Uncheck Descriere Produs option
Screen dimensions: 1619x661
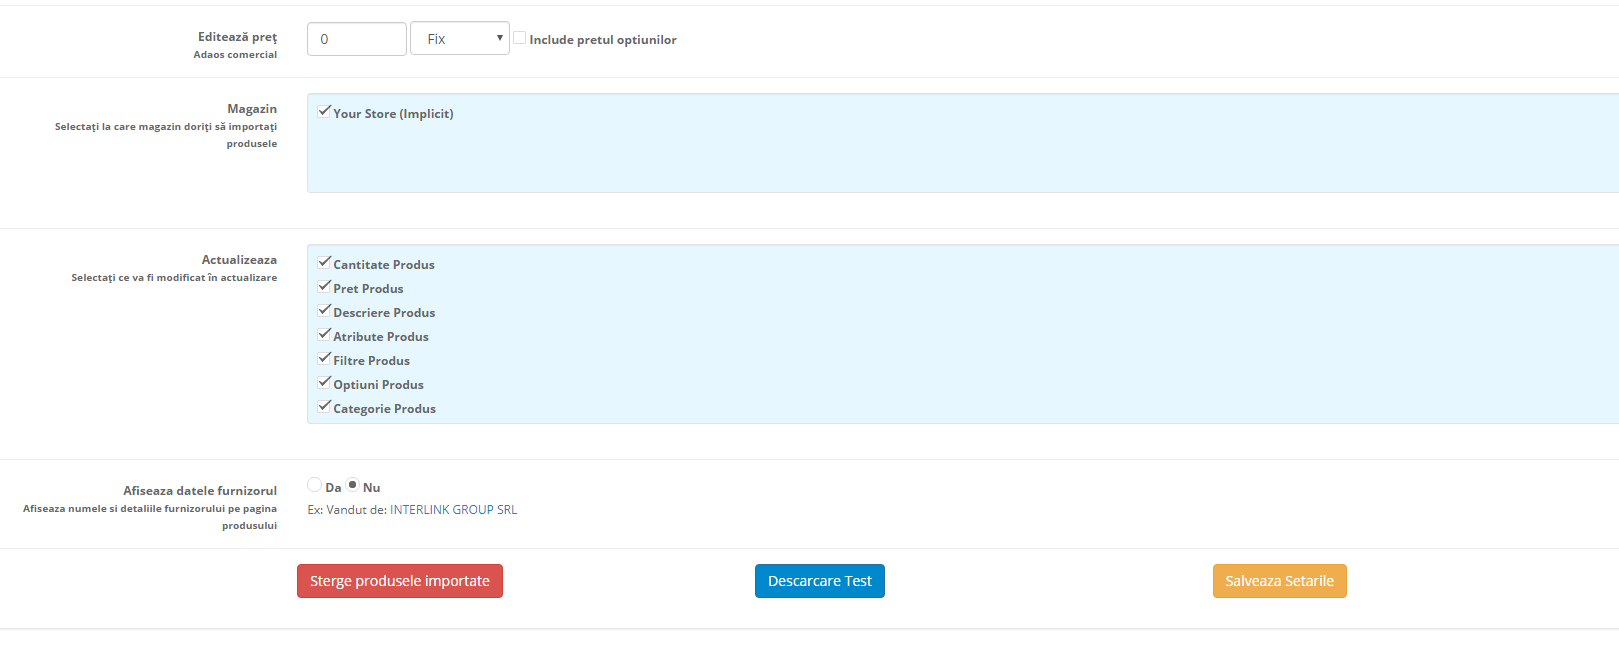[x=324, y=311]
